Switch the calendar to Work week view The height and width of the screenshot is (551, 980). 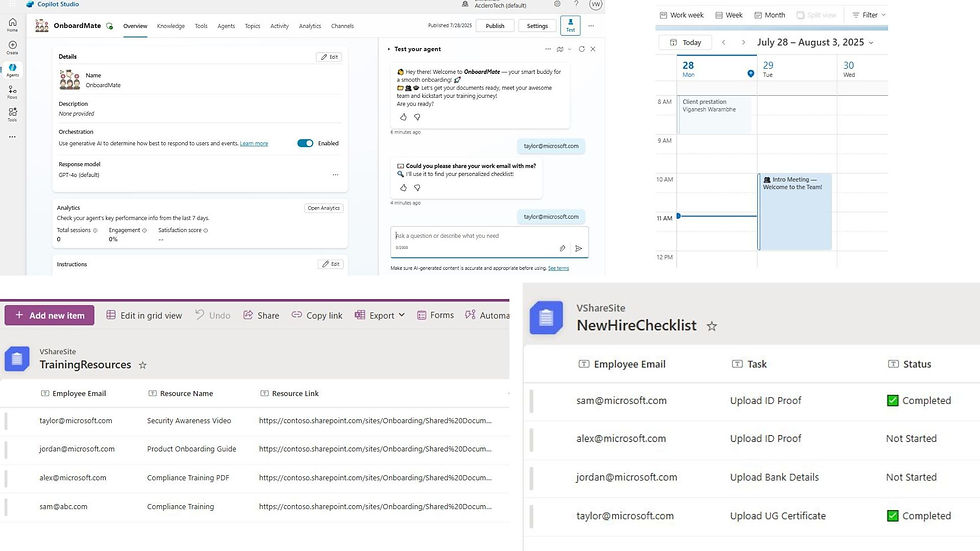point(681,15)
